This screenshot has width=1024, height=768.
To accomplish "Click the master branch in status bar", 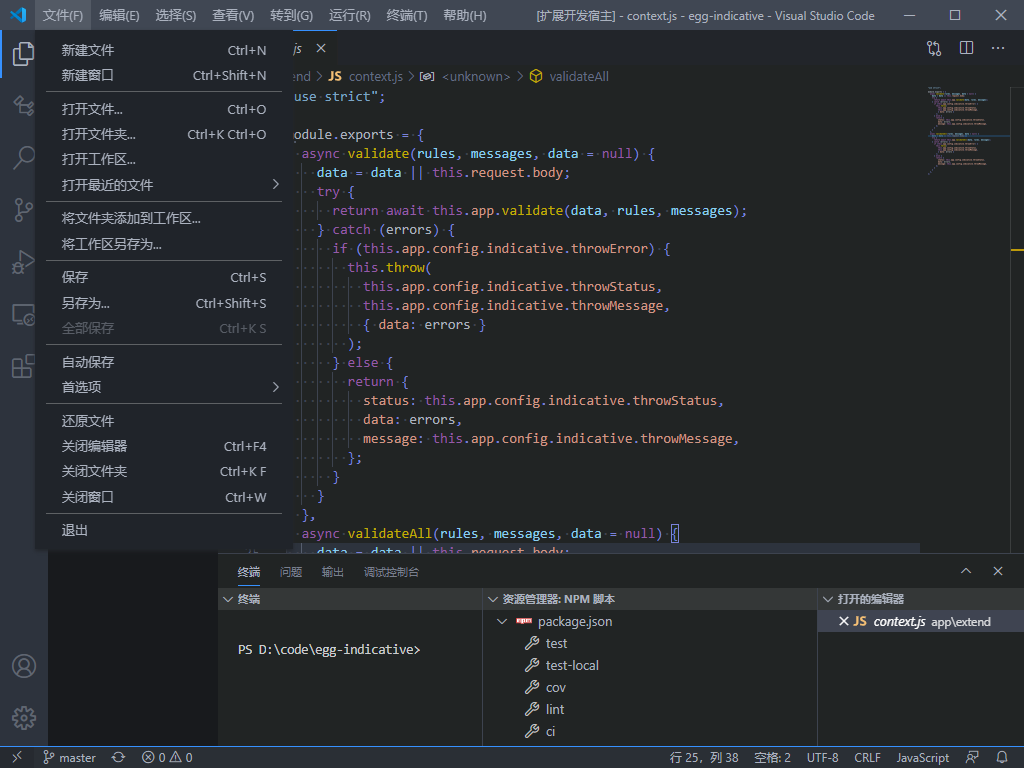I will 69,758.
